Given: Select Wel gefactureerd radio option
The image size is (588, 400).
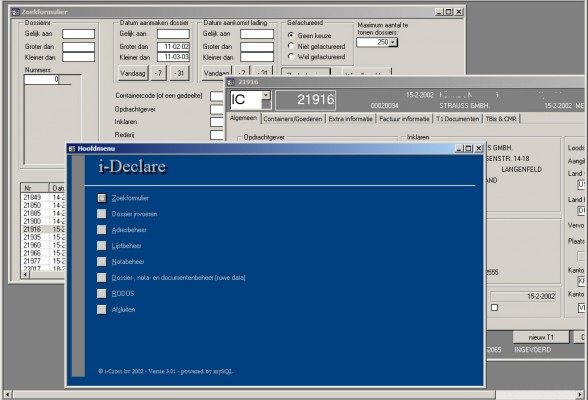Looking at the screenshot, I should coord(291,56).
